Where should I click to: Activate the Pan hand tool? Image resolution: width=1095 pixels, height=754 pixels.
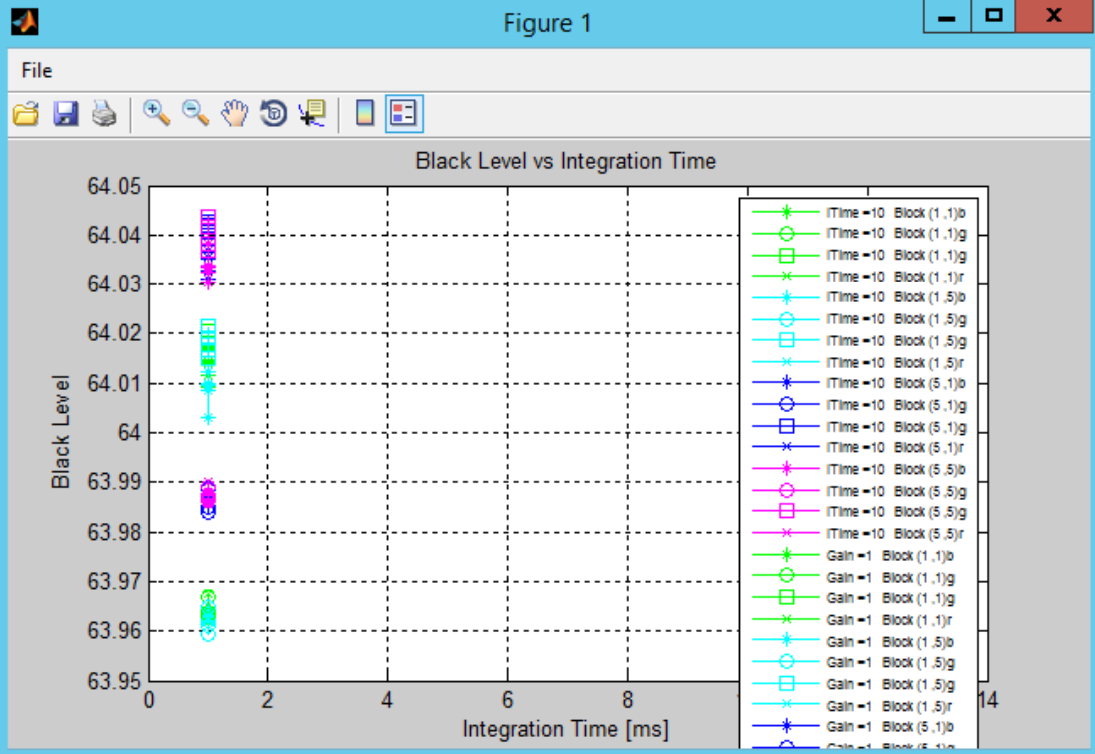(x=234, y=114)
